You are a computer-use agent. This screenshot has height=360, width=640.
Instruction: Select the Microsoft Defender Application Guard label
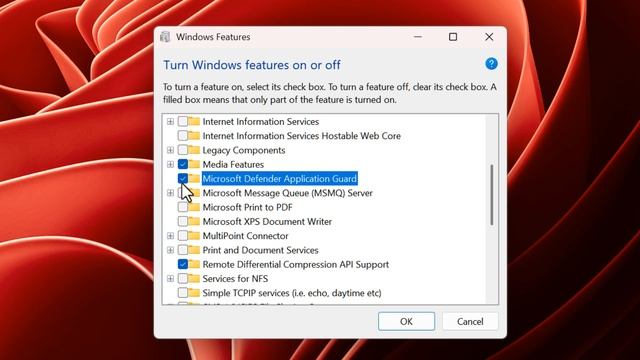point(280,179)
